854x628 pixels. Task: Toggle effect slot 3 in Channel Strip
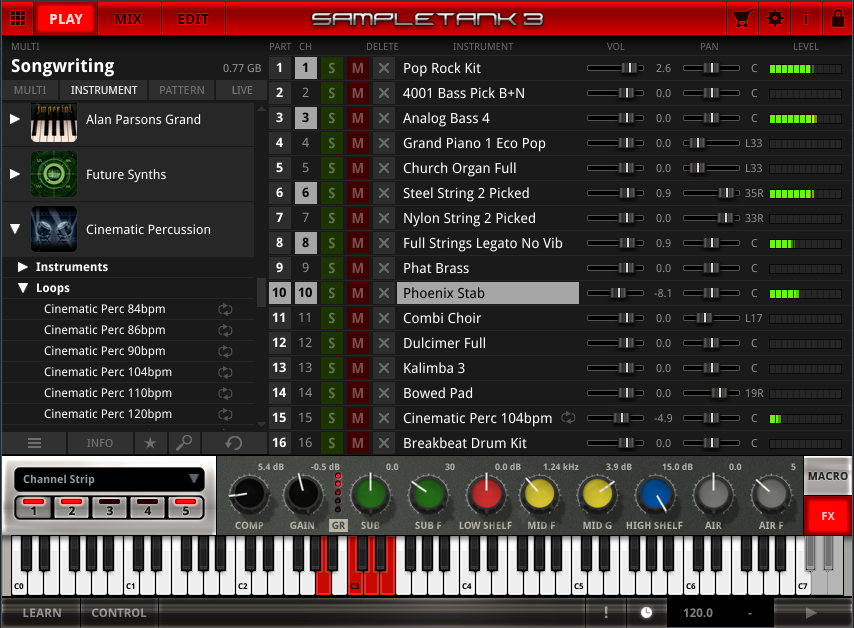click(x=110, y=507)
